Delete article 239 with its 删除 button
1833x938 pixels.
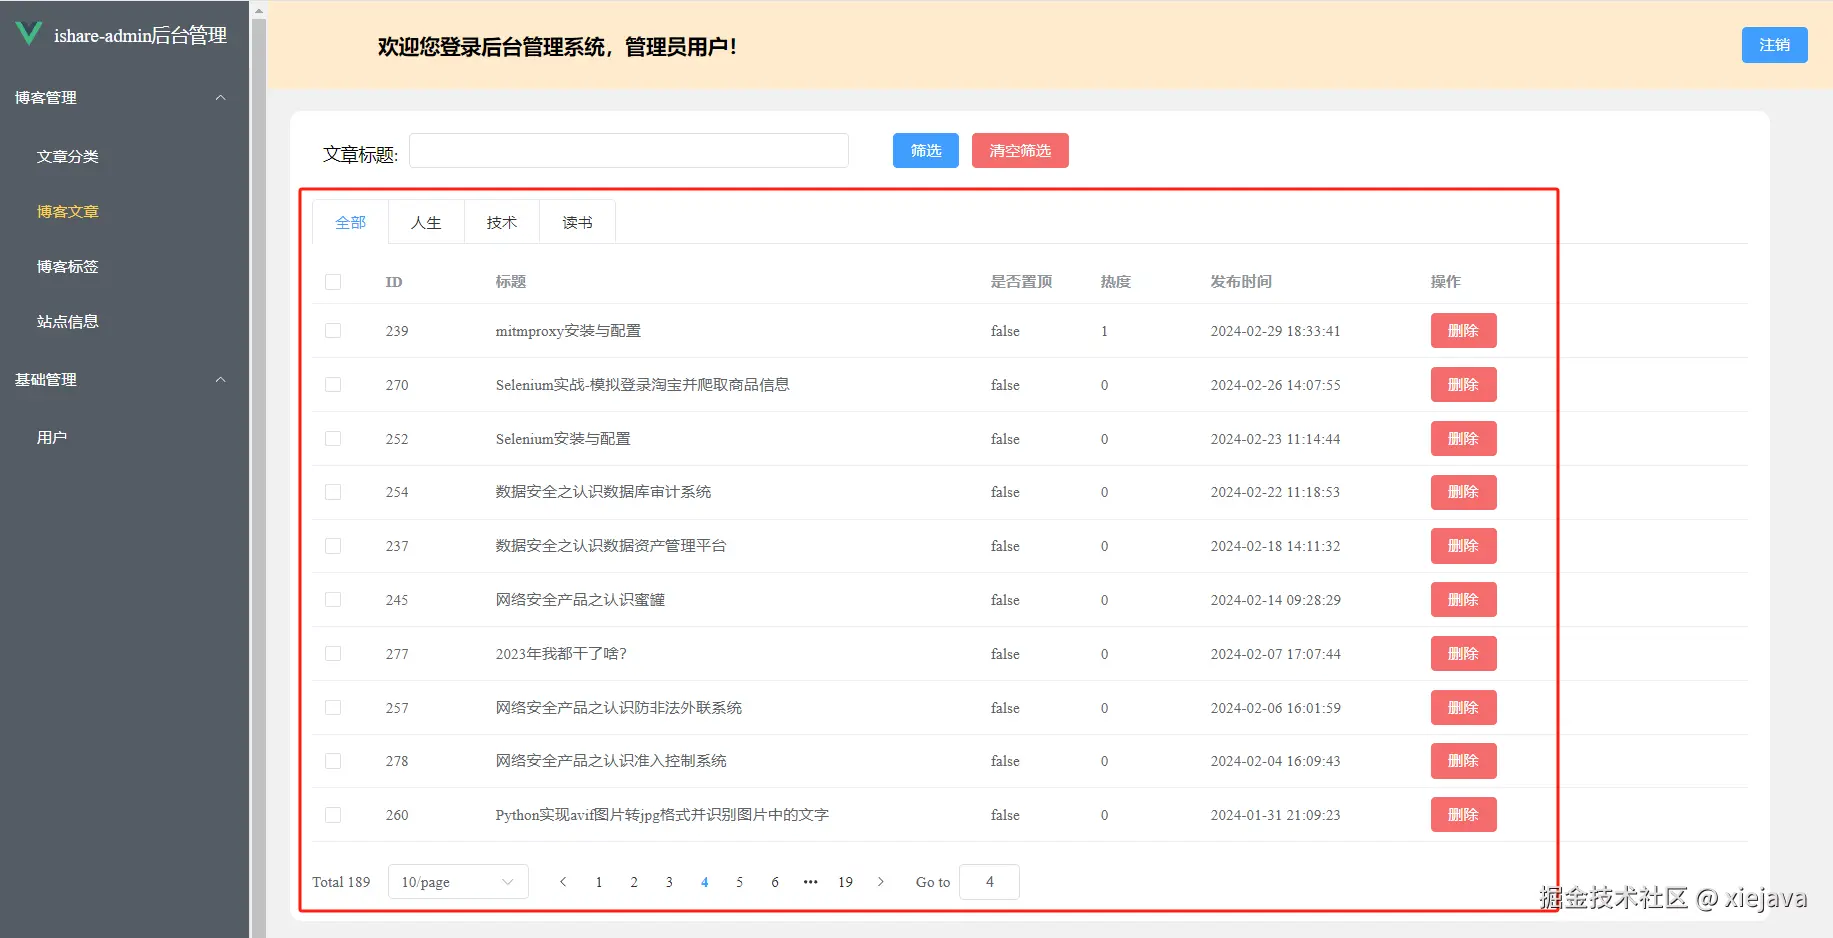tap(1463, 330)
